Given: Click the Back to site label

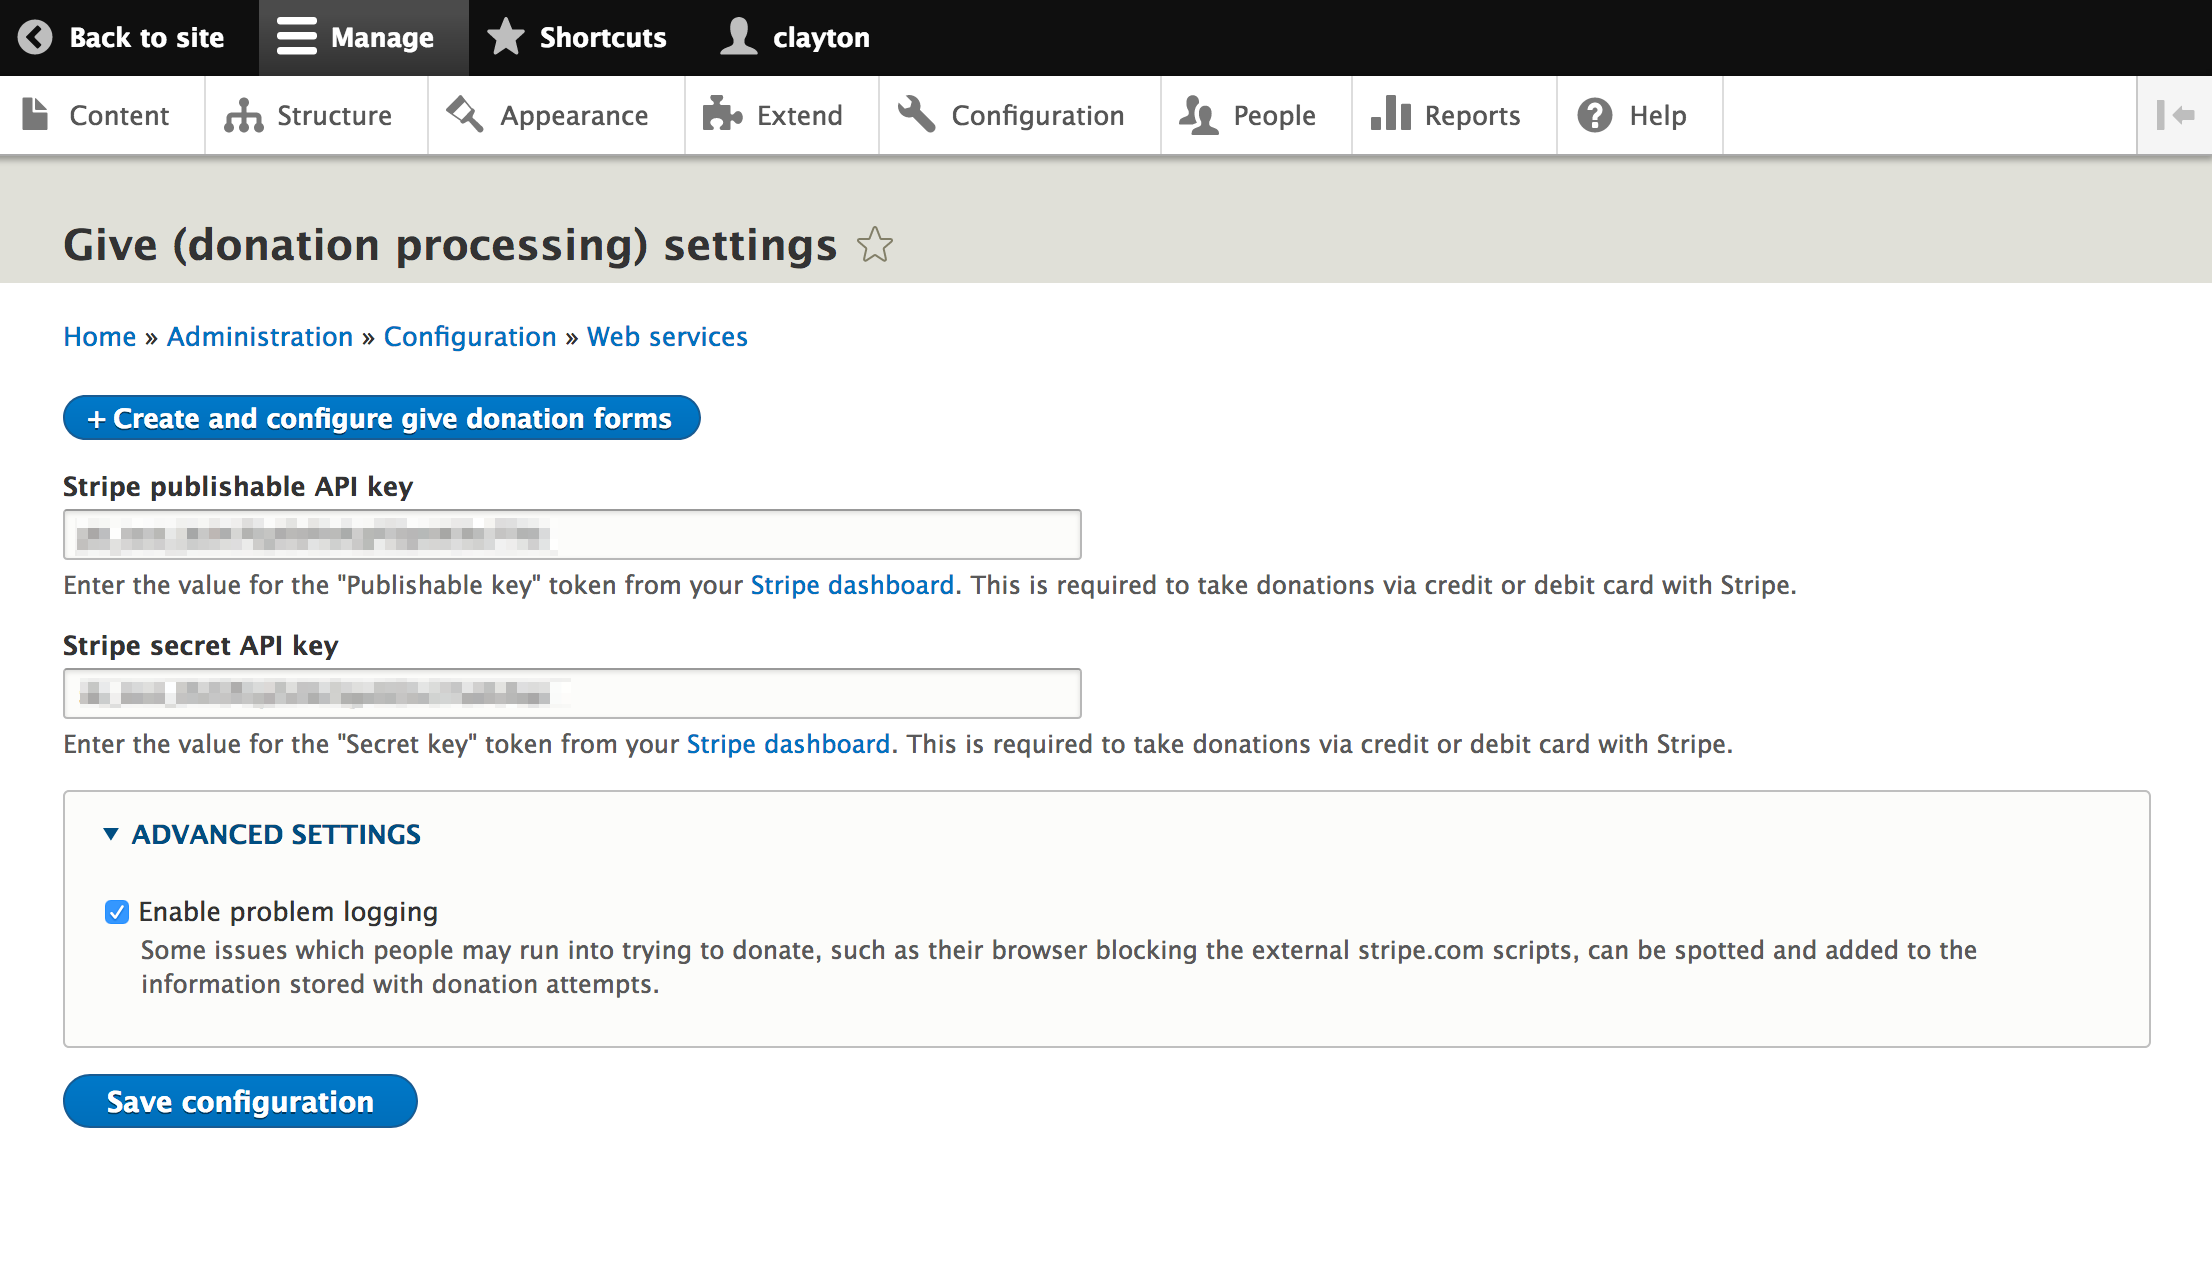Looking at the screenshot, I should [147, 38].
